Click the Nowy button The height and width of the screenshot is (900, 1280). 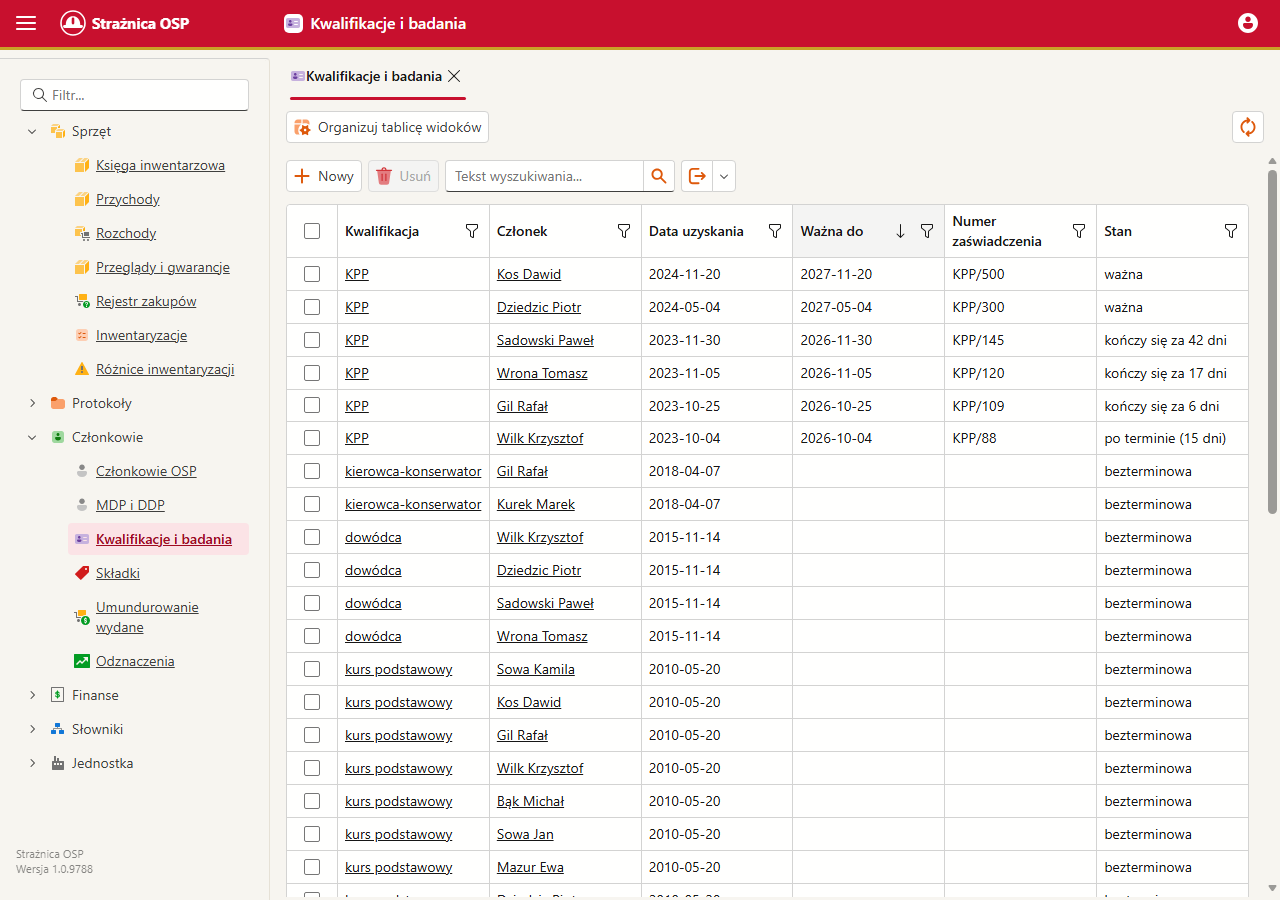[324, 176]
